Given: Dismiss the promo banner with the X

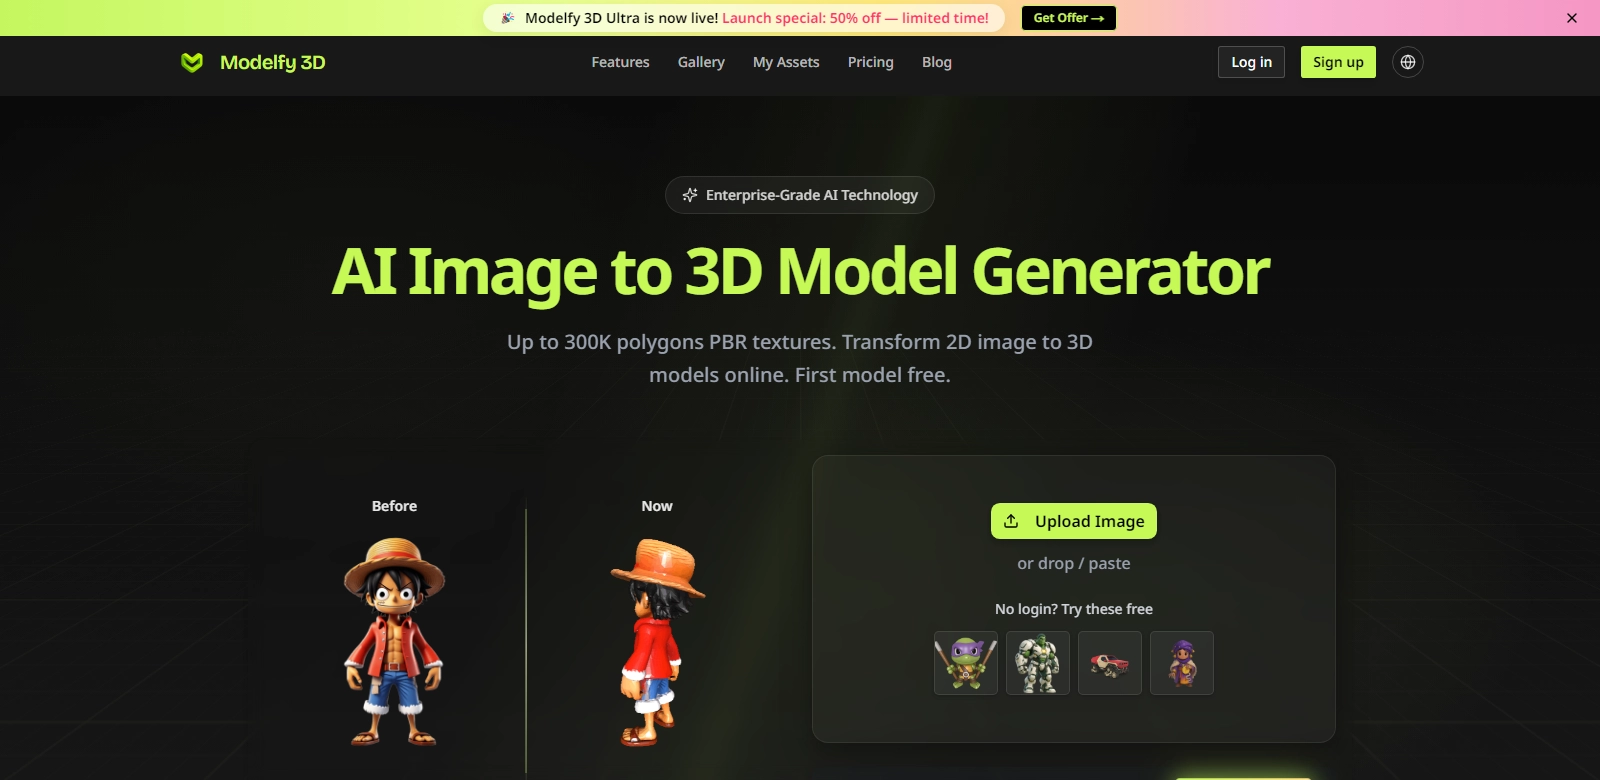Looking at the screenshot, I should (x=1572, y=18).
